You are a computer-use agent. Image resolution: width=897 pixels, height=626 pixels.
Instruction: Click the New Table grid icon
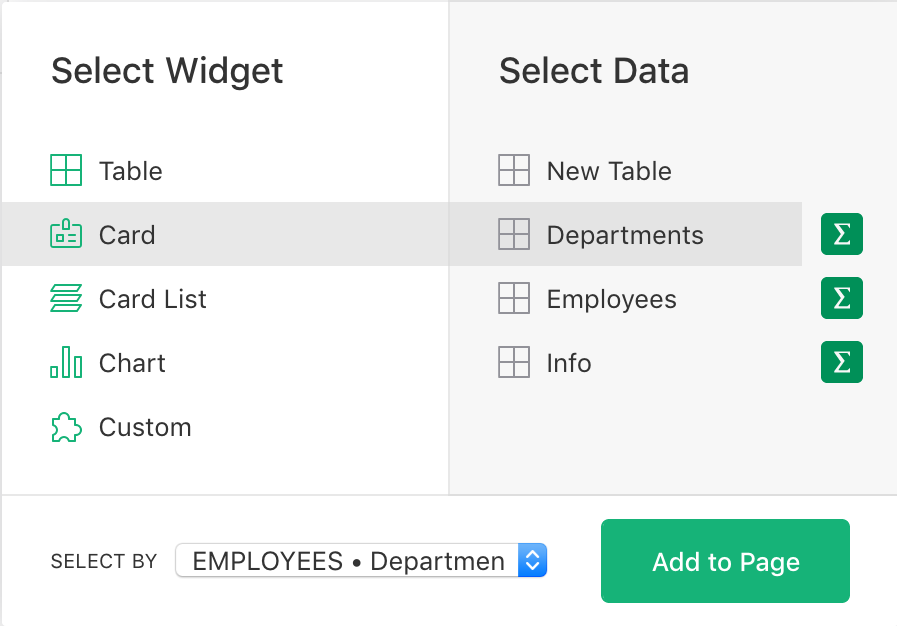click(x=514, y=171)
